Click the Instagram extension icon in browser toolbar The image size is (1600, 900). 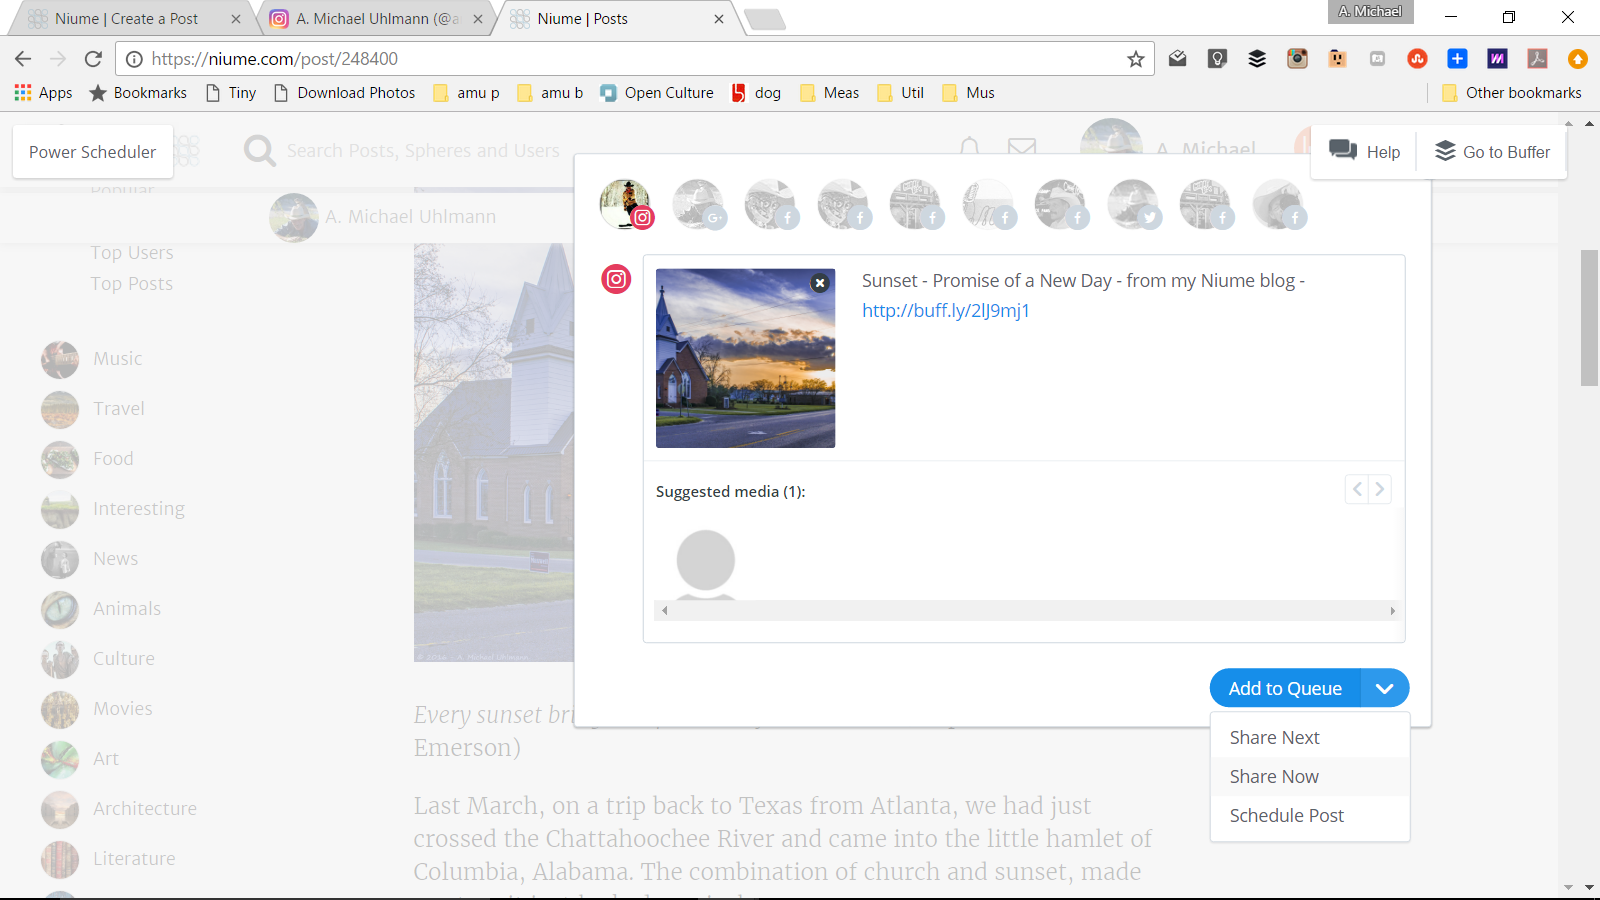[x=1297, y=58]
